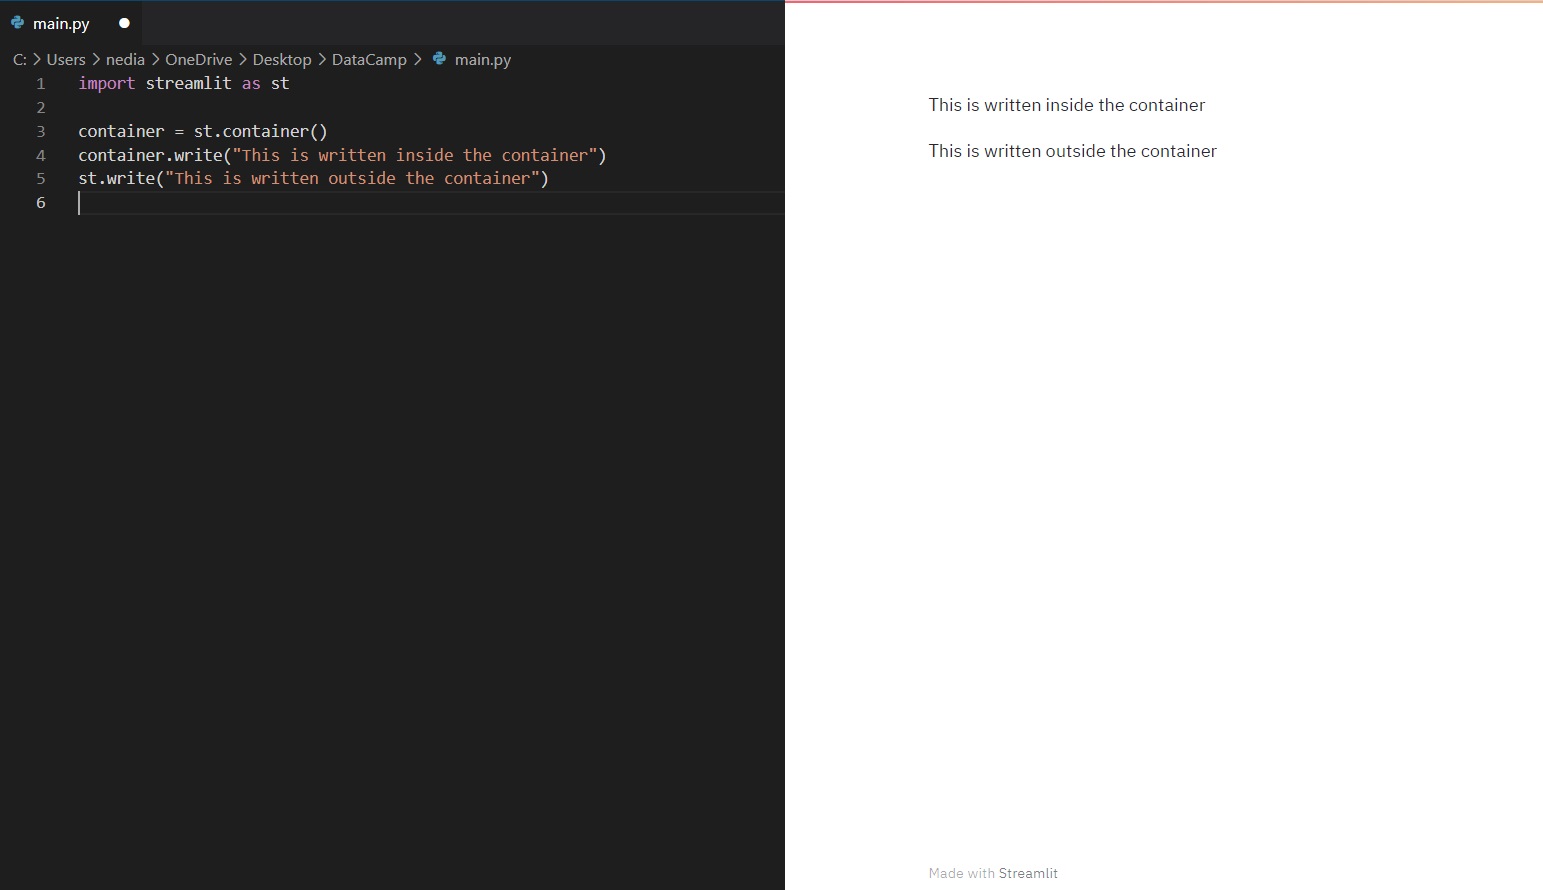The width and height of the screenshot is (1543, 890).
Task: Open the nedia breadcrumb segment
Action: [125, 60]
